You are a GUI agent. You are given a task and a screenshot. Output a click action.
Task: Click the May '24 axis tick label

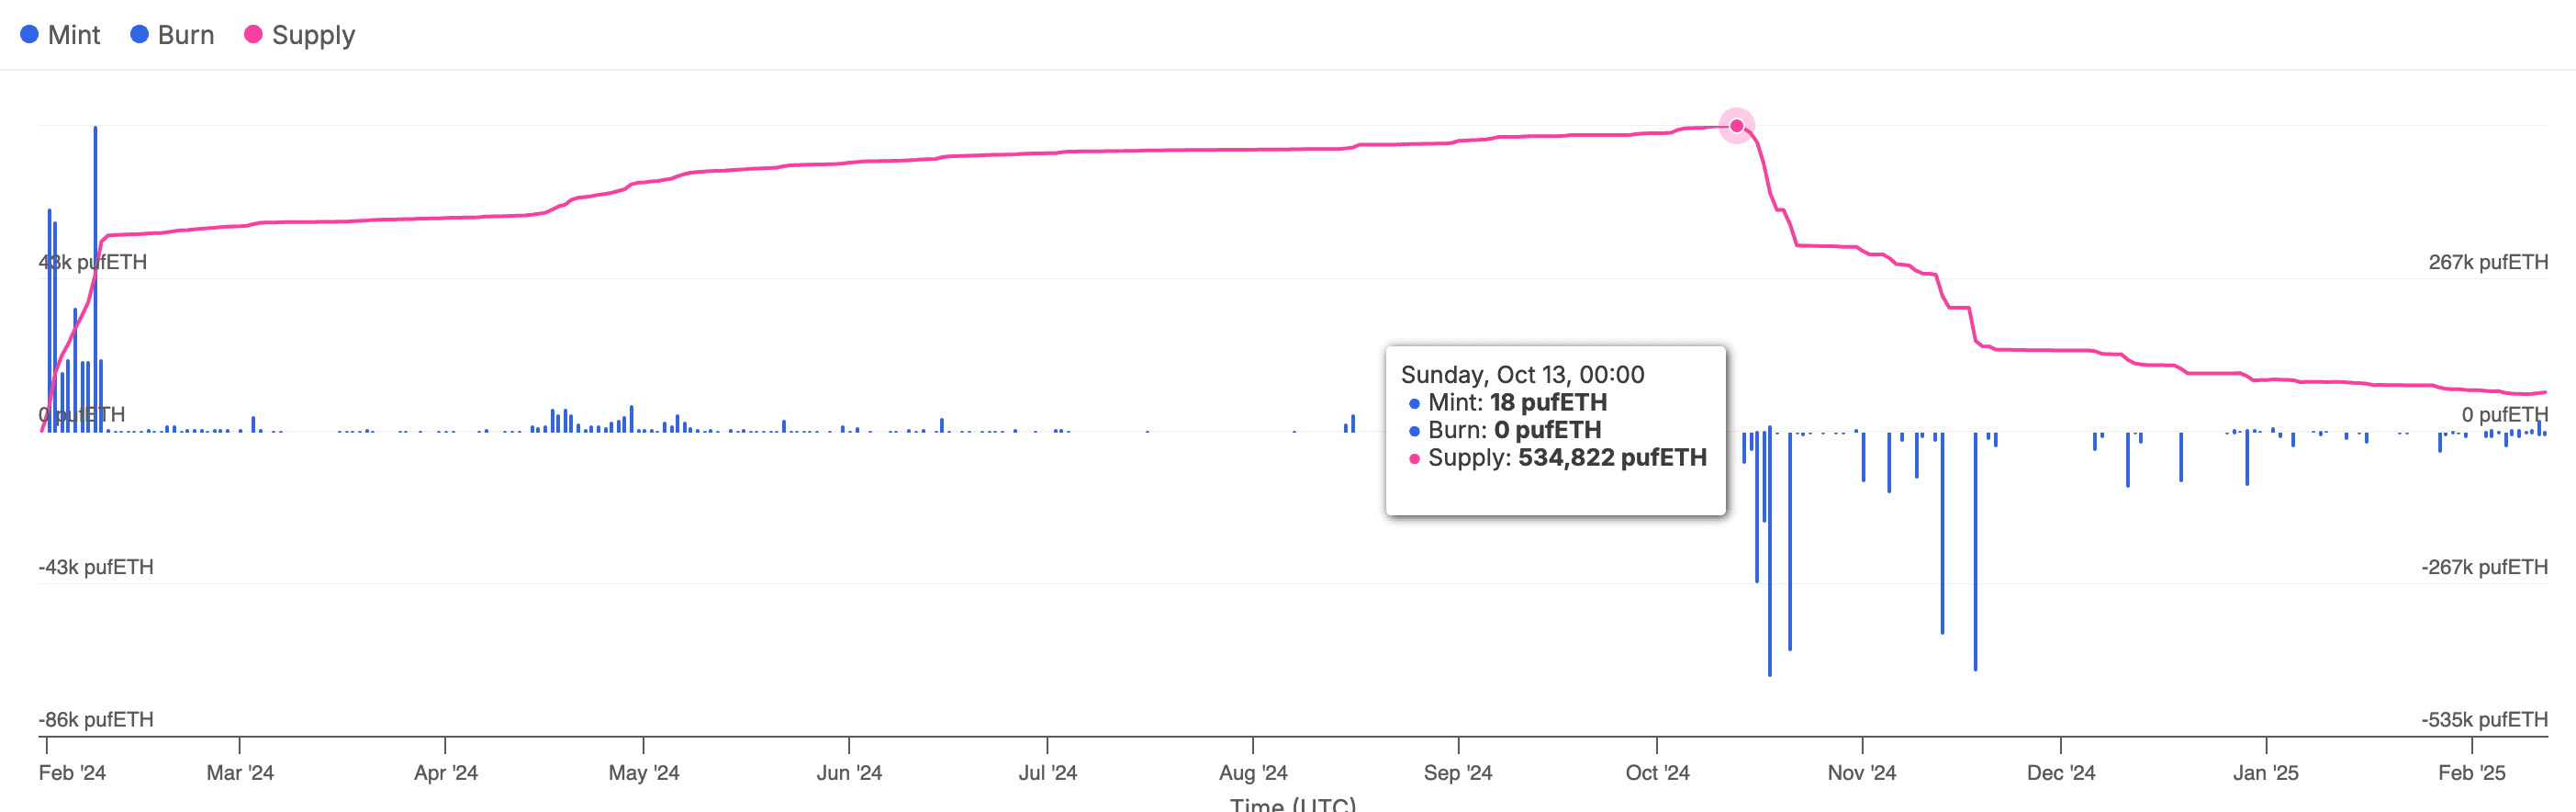pyautogui.click(x=643, y=772)
